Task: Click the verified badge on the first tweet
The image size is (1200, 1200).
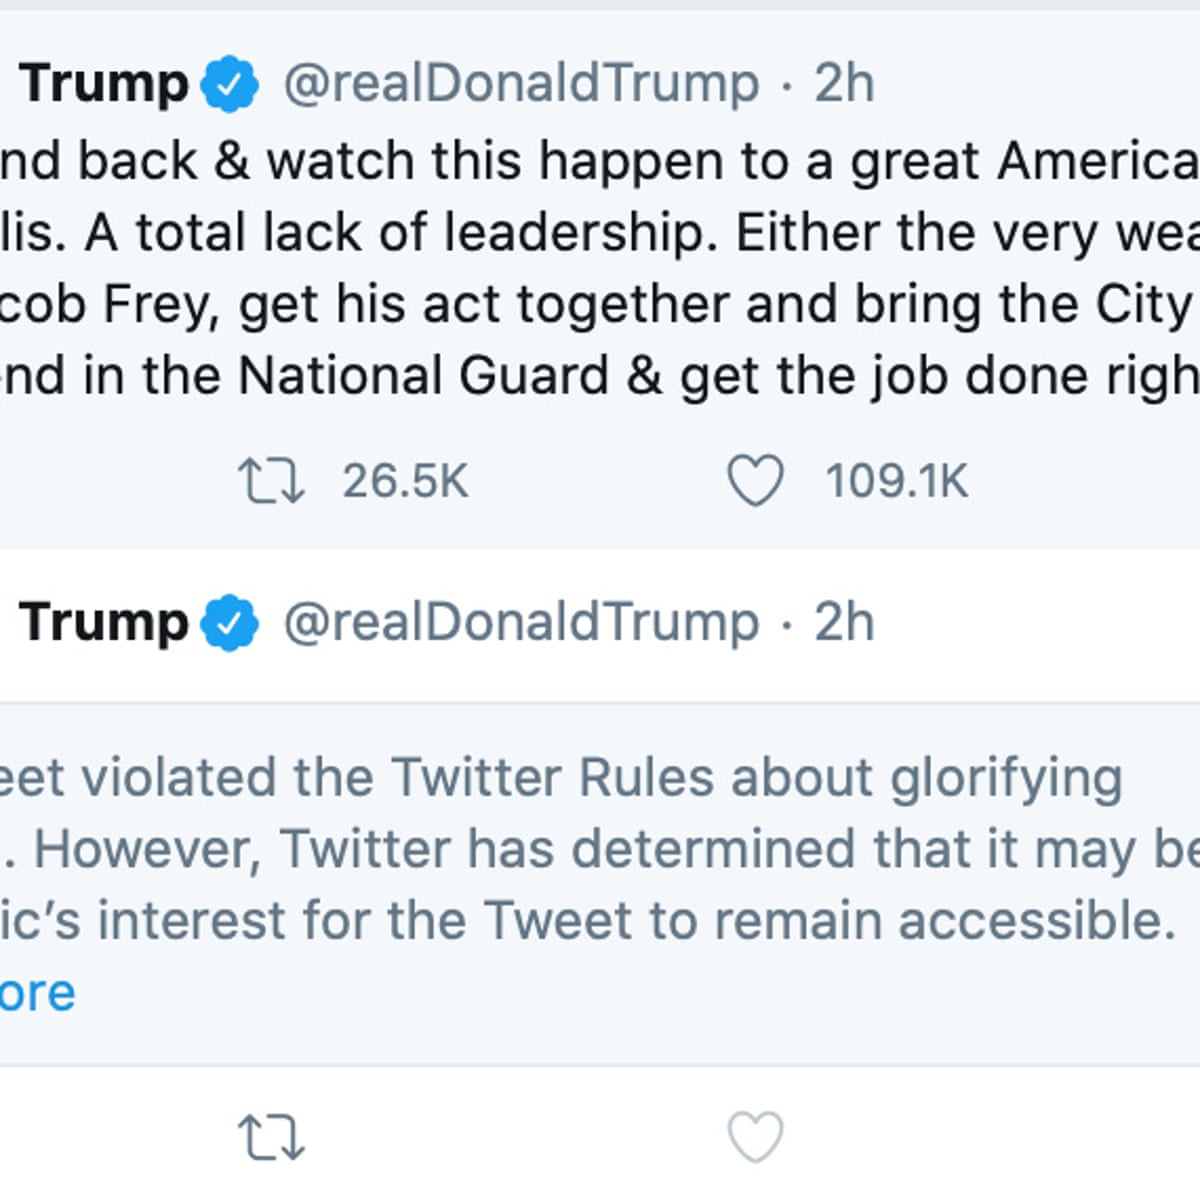Action: point(229,84)
